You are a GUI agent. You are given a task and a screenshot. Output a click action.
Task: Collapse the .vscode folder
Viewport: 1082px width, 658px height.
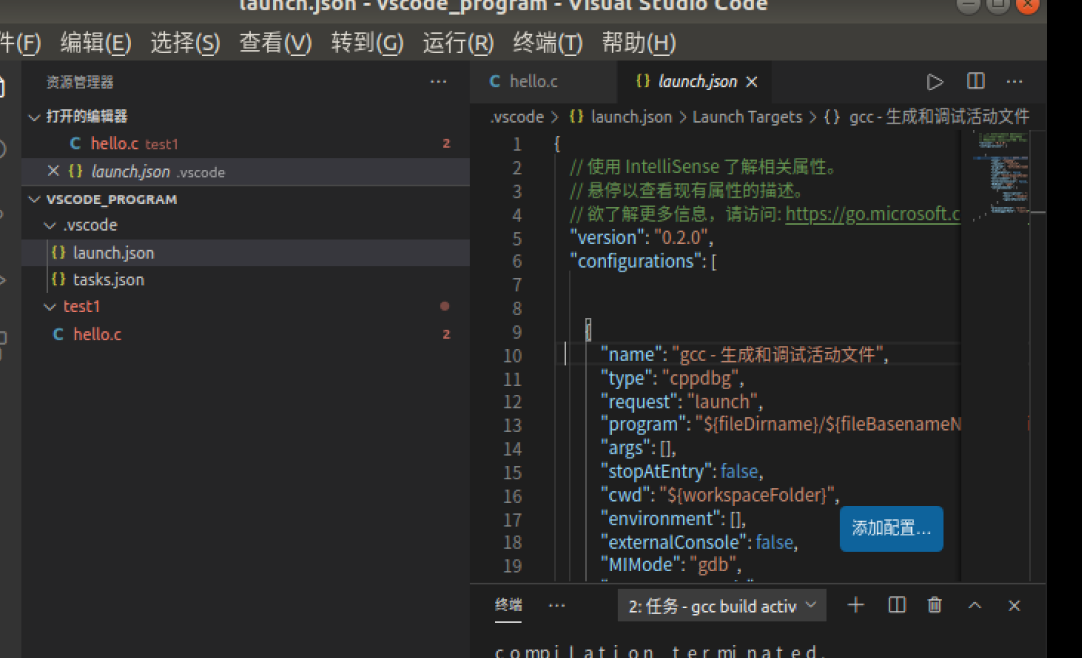click(48, 225)
